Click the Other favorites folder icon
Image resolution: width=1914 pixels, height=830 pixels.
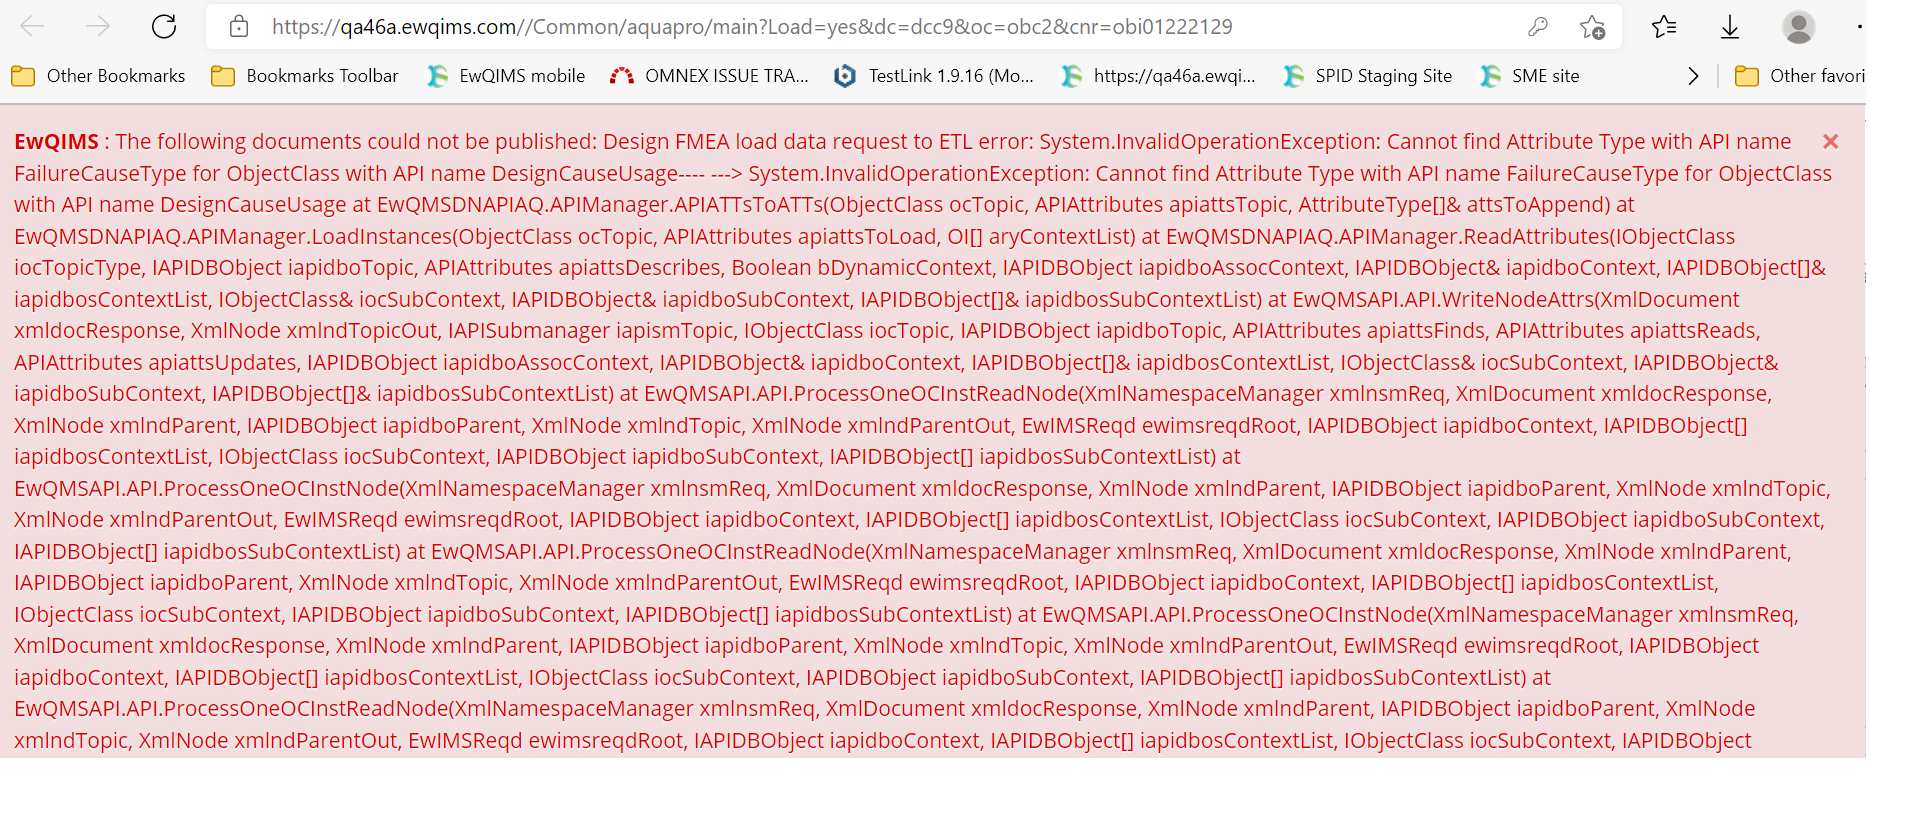(x=1747, y=76)
